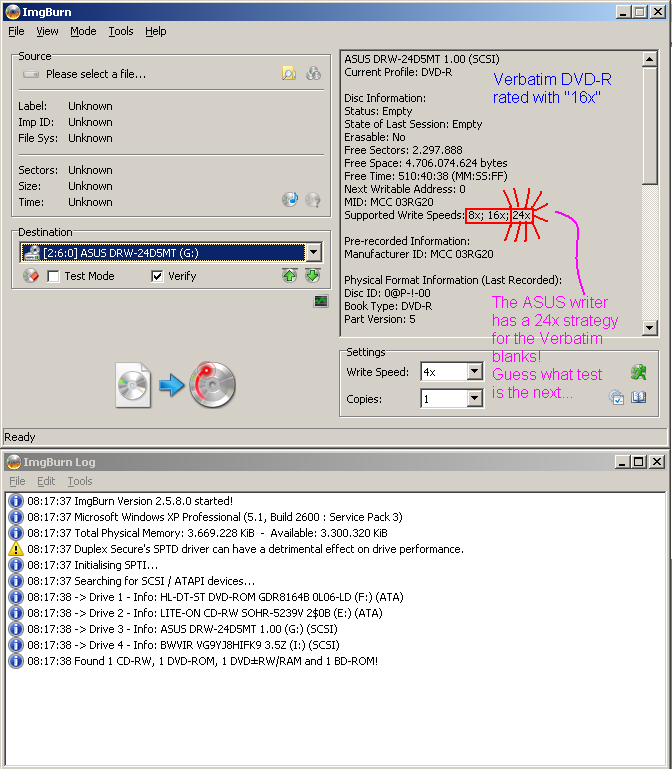Image resolution: width=672 pixels, height=769 pixels.
Task: Click log line for Drive 4 BWVIR
Action: click(x=183, y=645)
